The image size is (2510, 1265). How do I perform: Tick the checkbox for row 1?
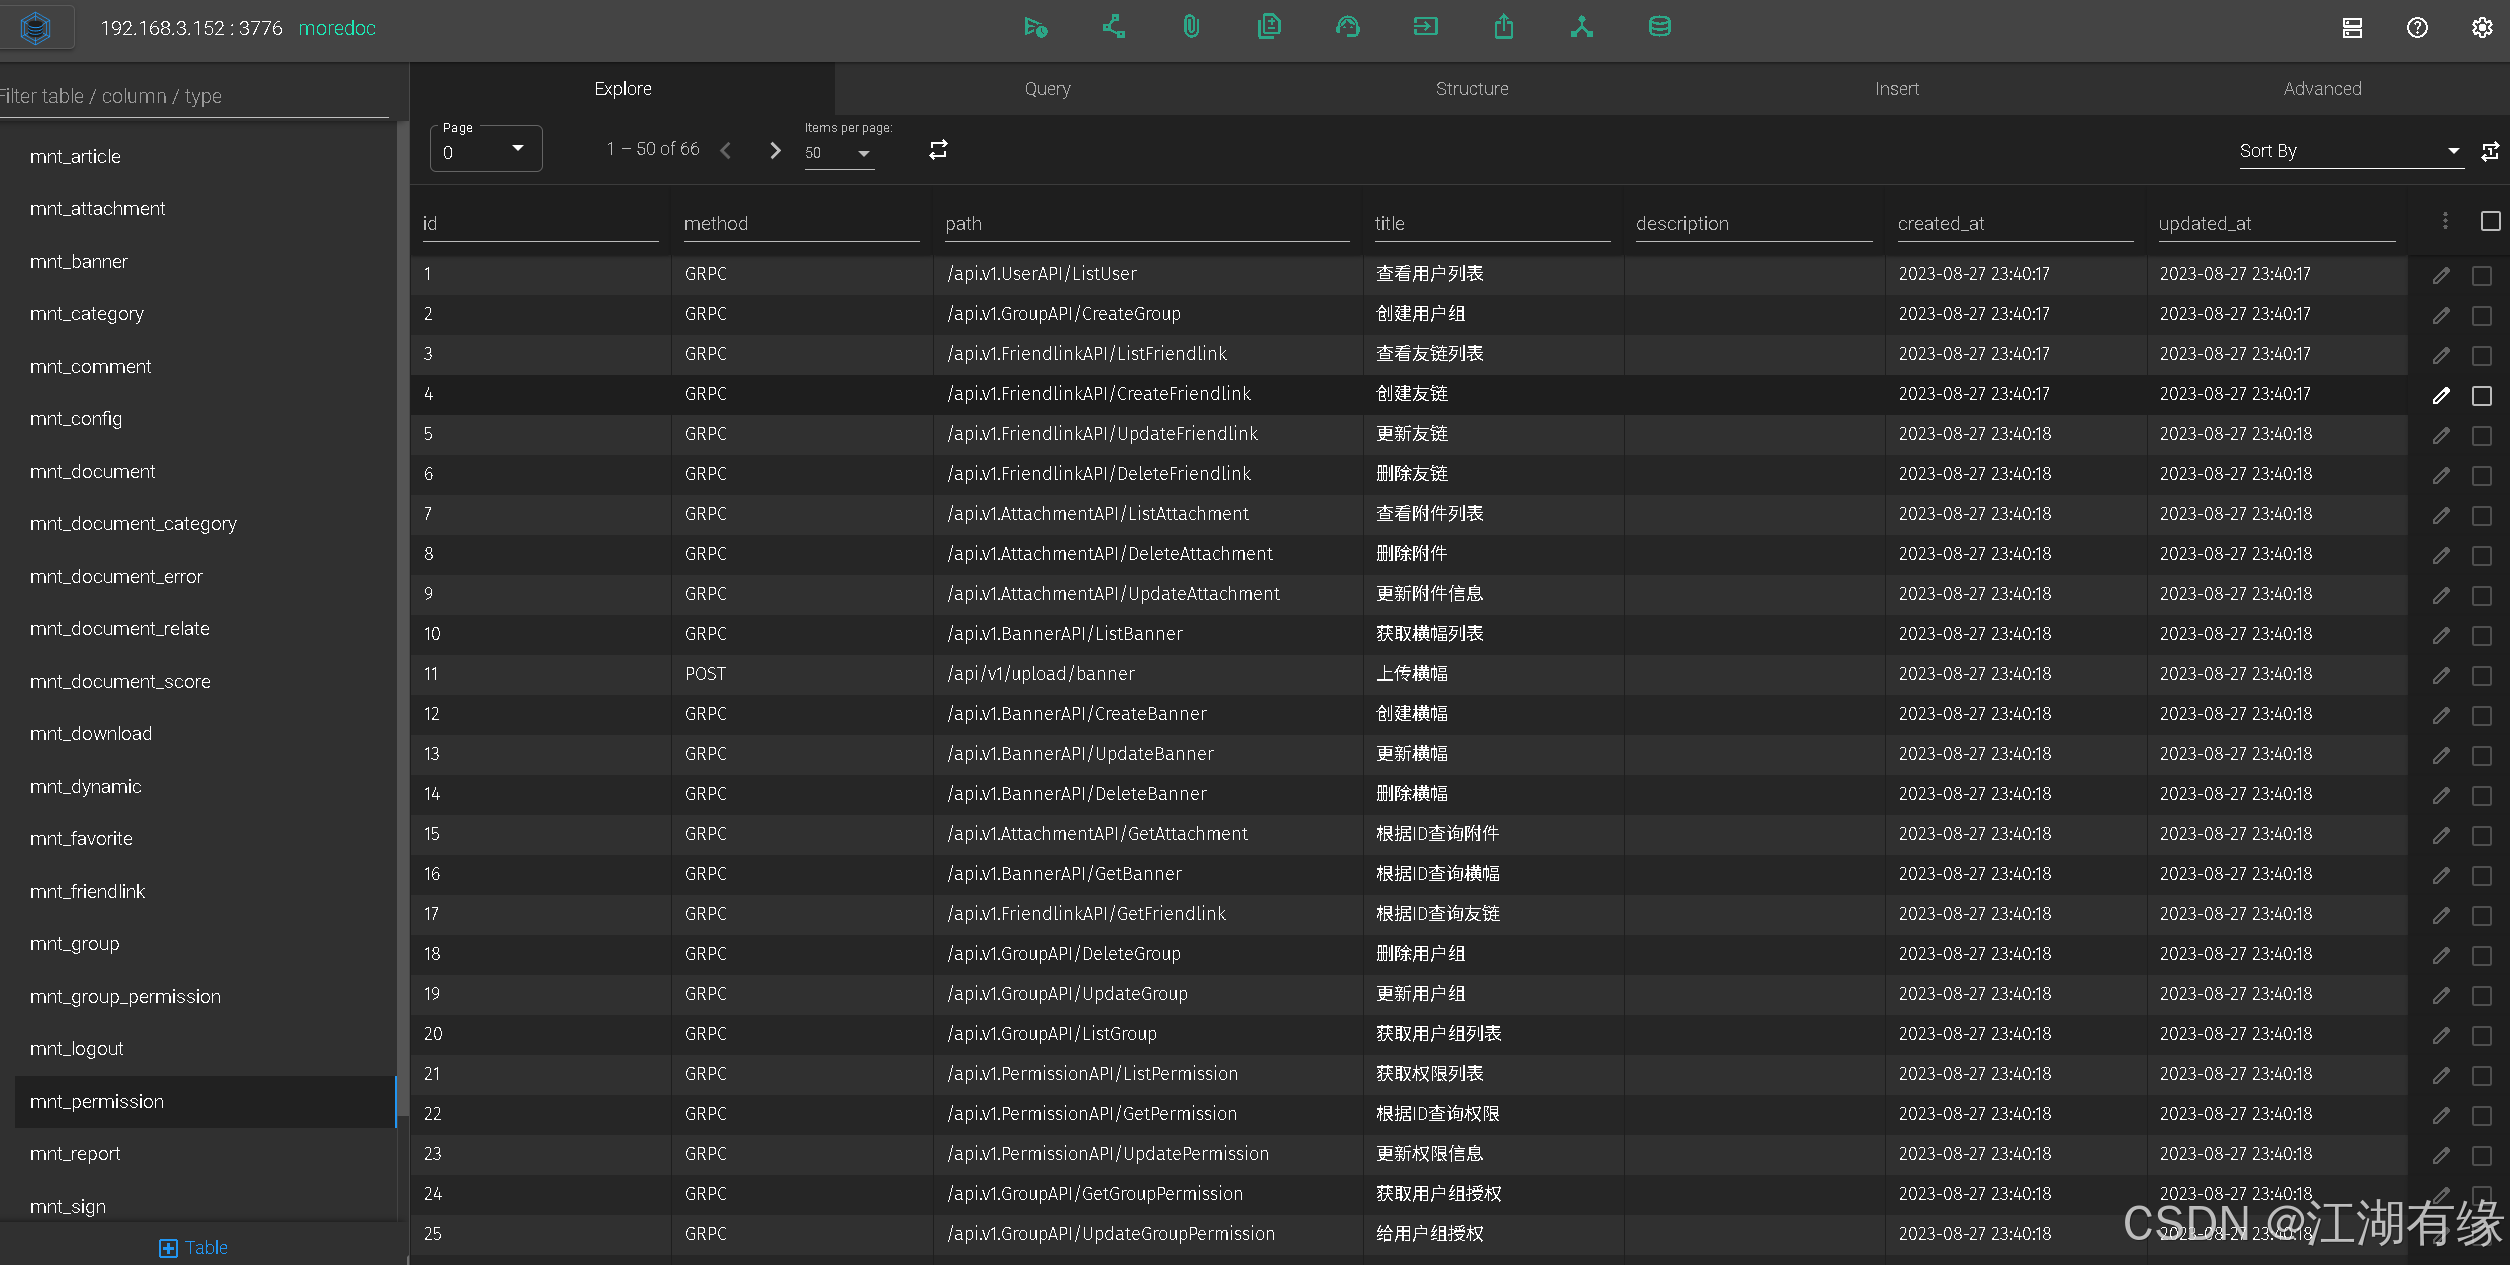[2482, 275]
